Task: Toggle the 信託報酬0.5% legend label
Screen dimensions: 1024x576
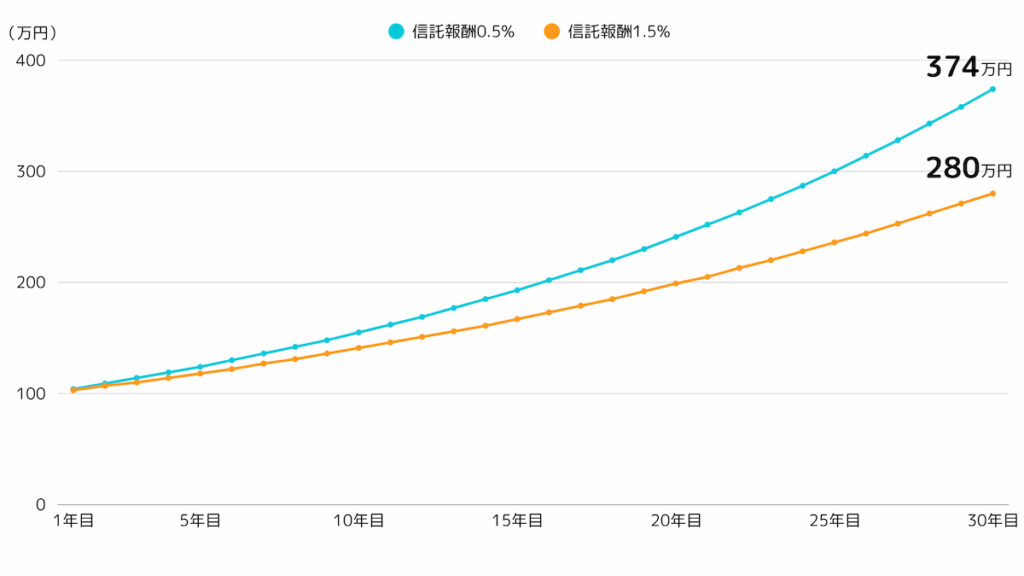Action: 463,32
